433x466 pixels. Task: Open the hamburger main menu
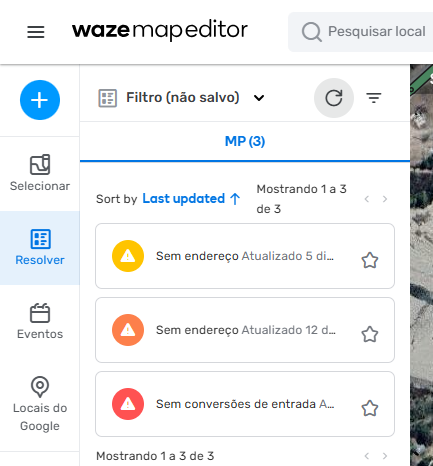(x=36, y=32)
